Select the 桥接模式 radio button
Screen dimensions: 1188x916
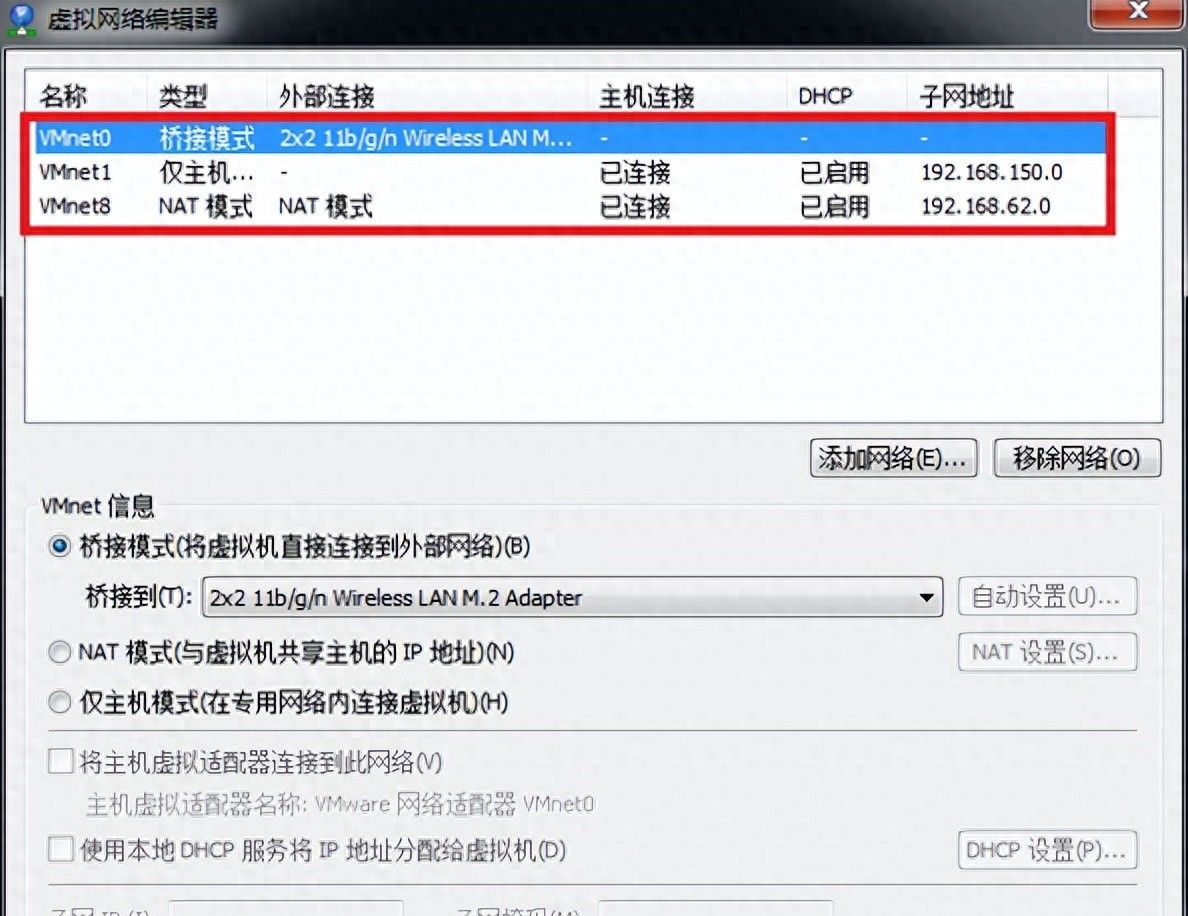(60, 546)
